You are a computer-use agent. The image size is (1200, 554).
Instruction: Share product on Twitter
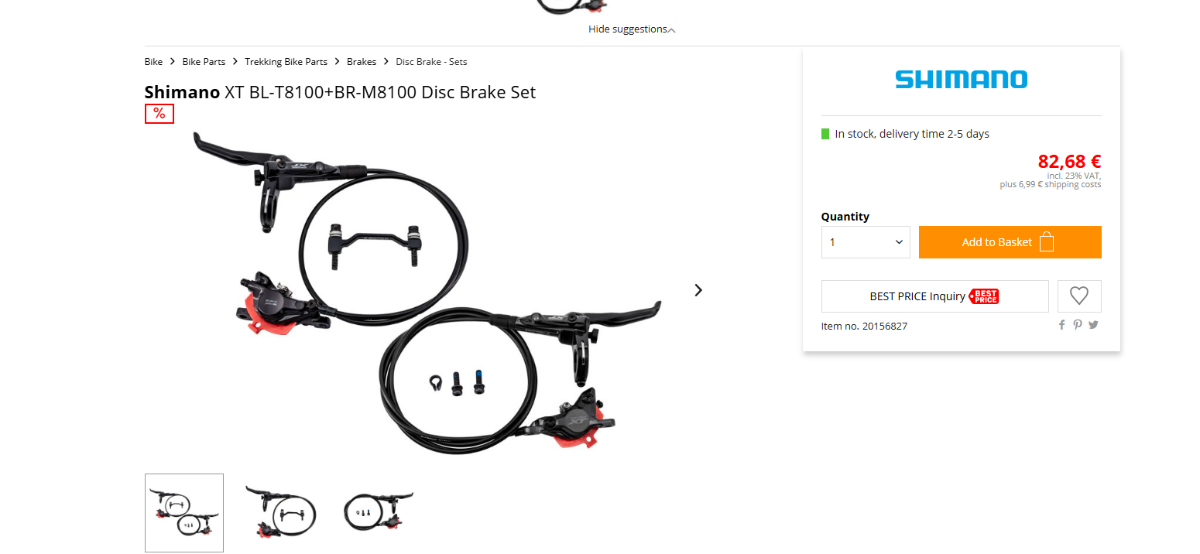click(x=1093, y=325)
